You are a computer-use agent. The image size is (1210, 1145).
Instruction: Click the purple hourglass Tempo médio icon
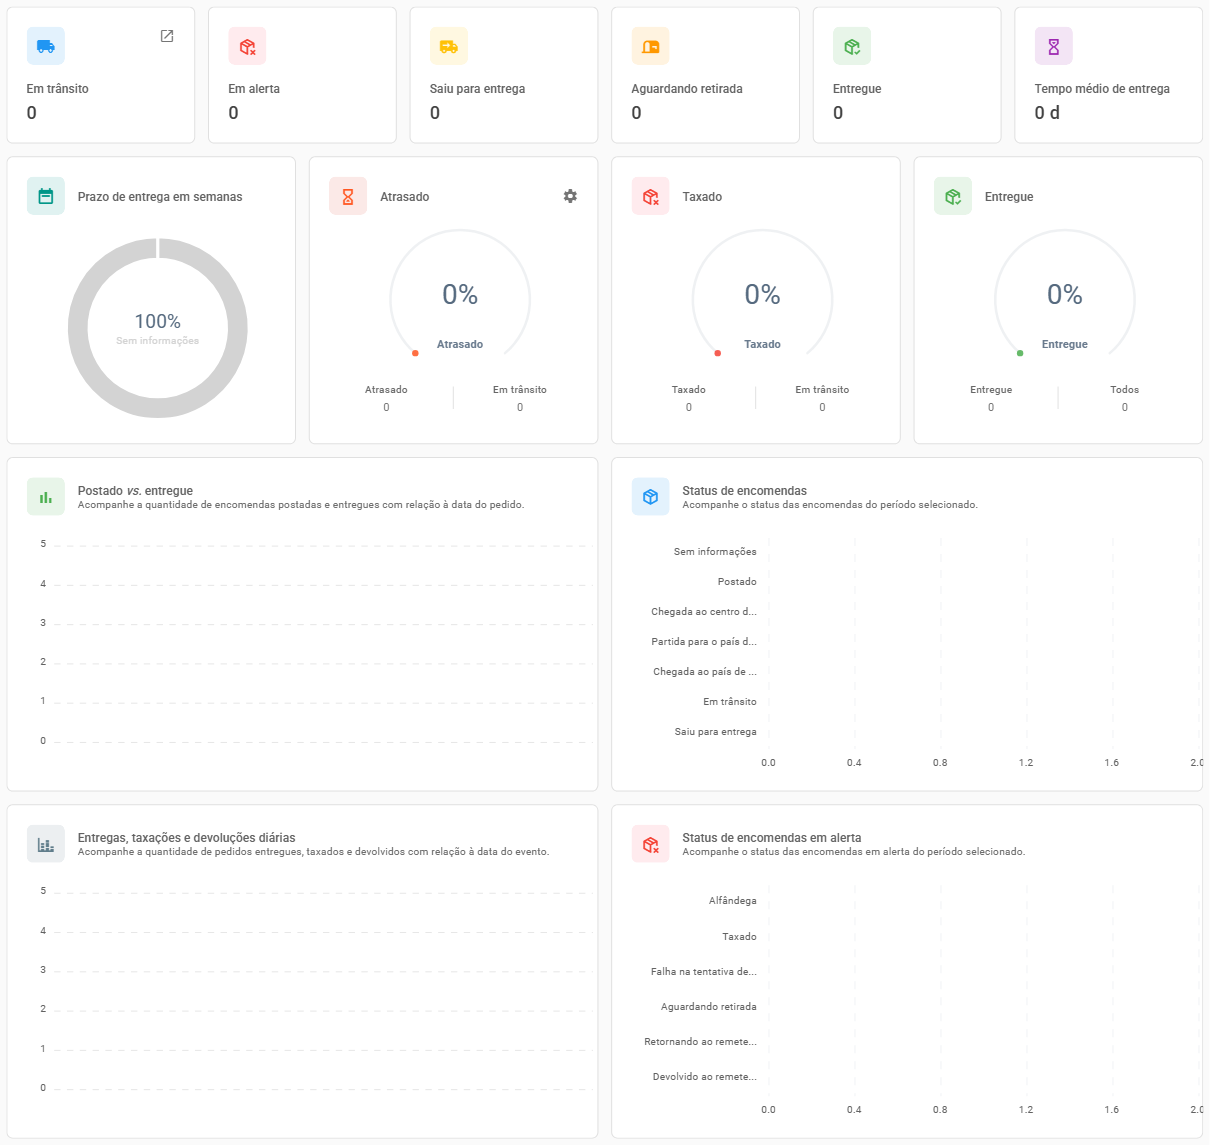click(x=1053, y=46)
